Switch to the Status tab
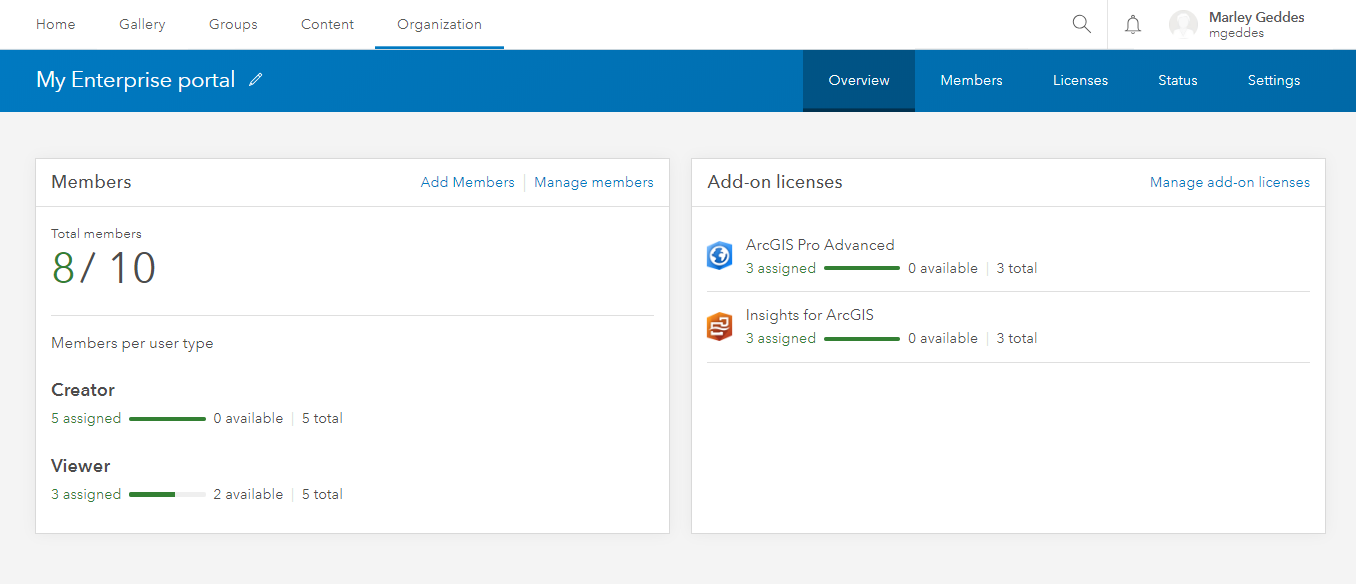Viewport: 1356px width, 584px height. click(x=1177, y=80)
